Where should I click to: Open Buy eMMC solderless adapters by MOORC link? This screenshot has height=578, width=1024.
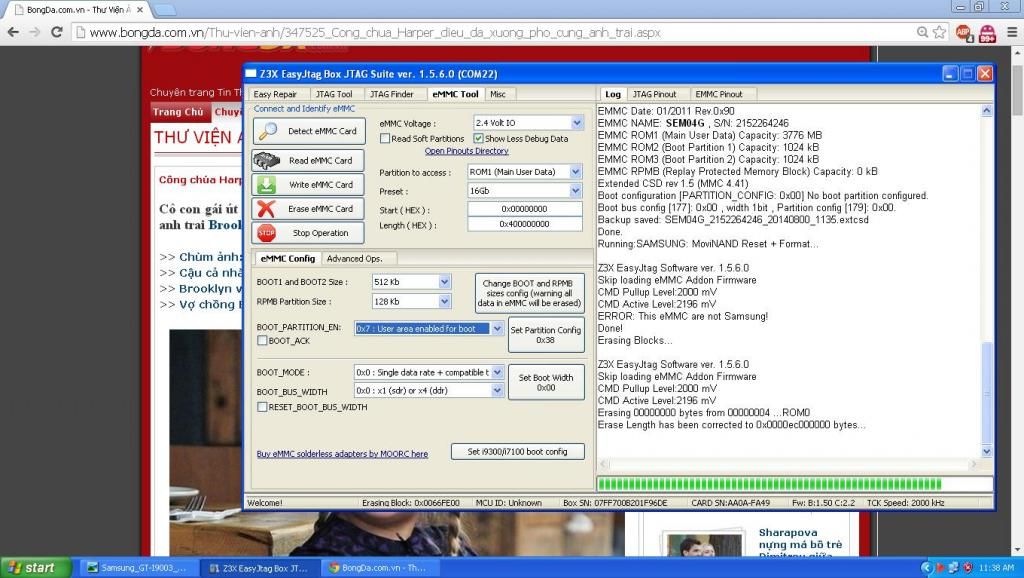coord(342,454)
